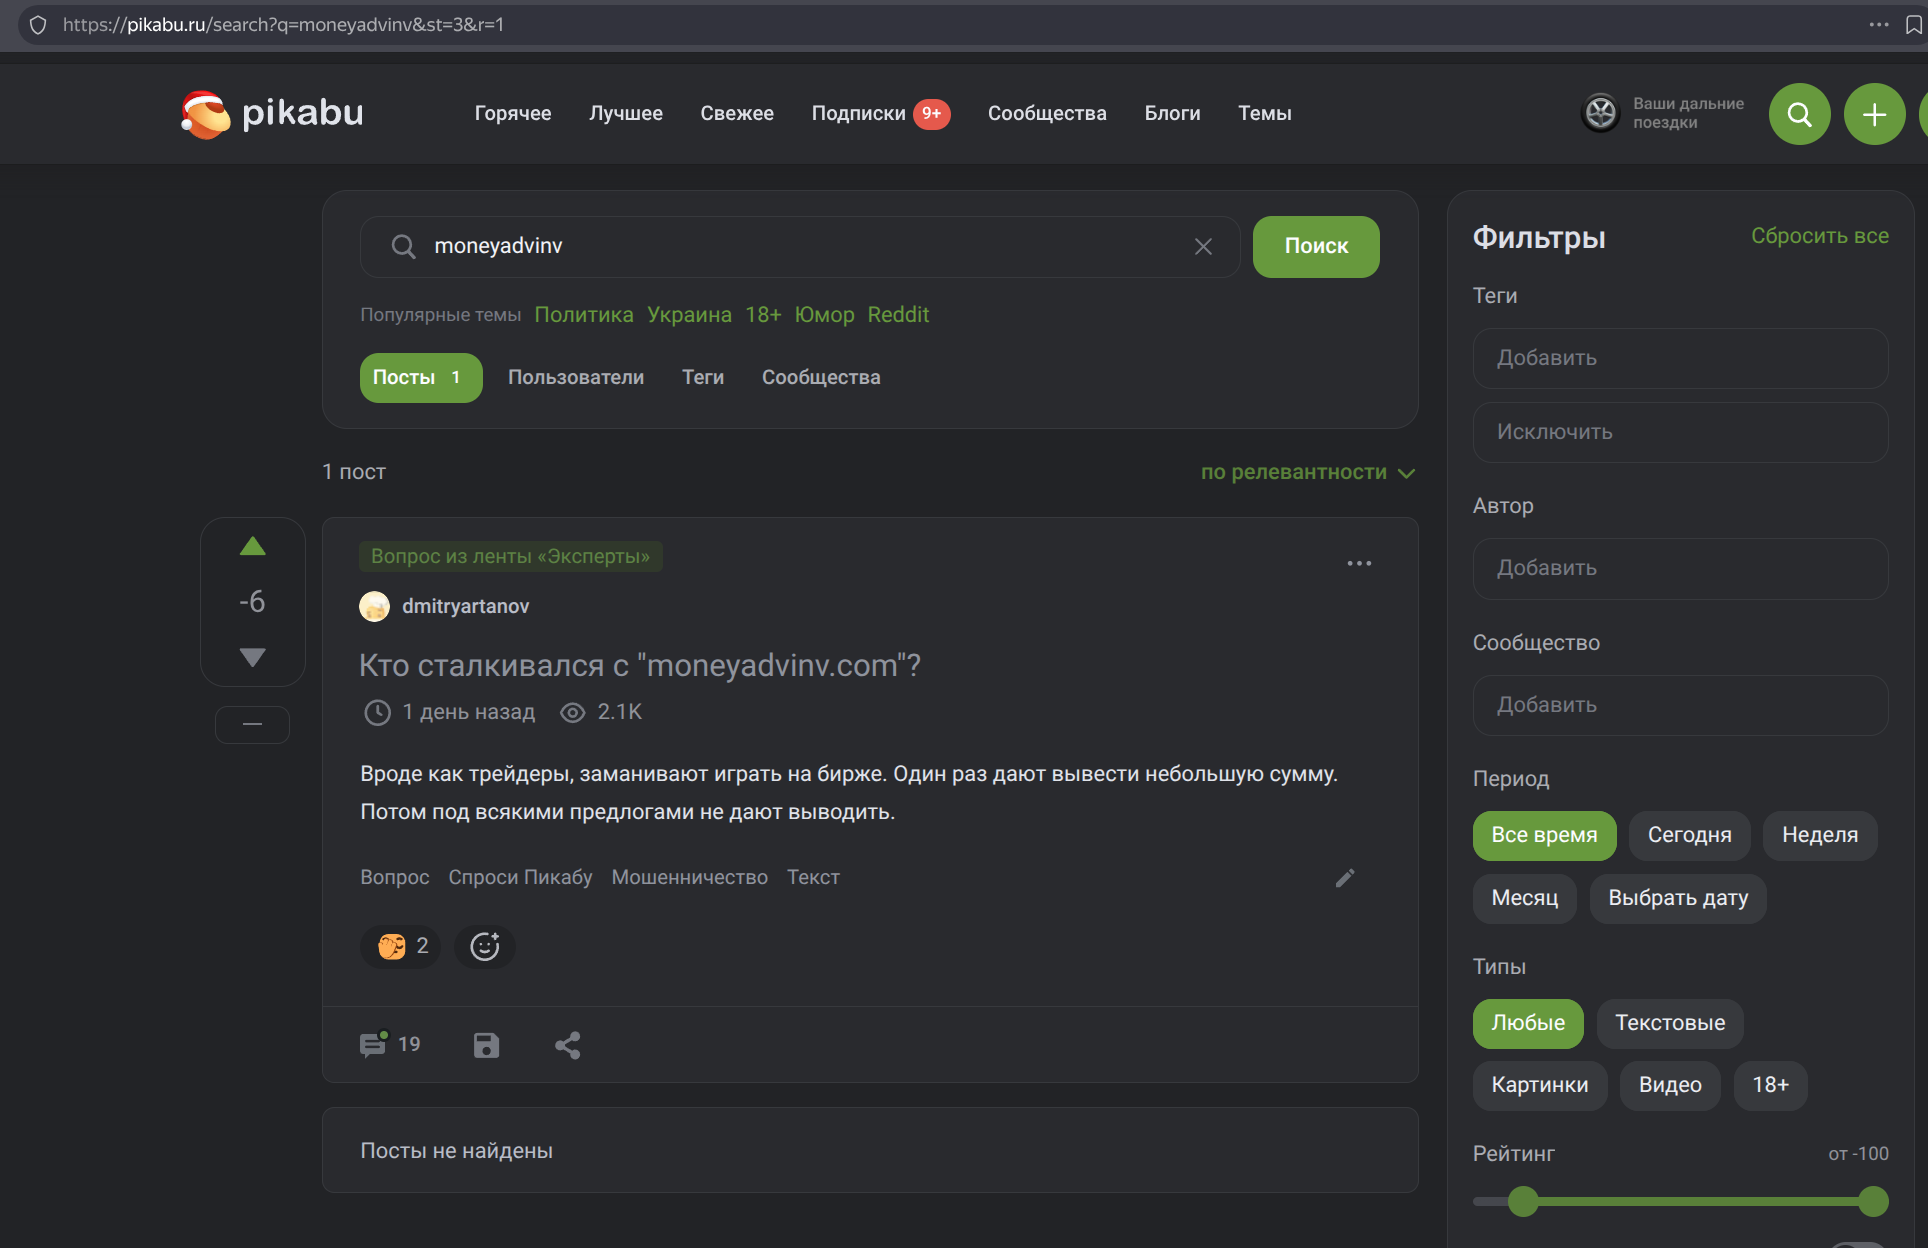Go to the Свежее section
The image size is (1928, 1248).
click(737, 114)
